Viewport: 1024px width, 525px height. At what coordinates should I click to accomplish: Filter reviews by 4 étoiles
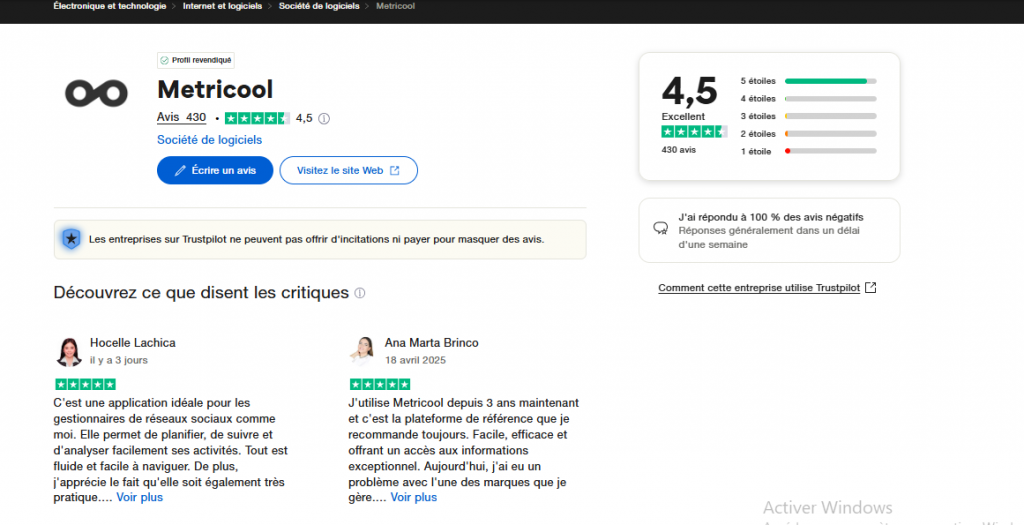(808, 99)
